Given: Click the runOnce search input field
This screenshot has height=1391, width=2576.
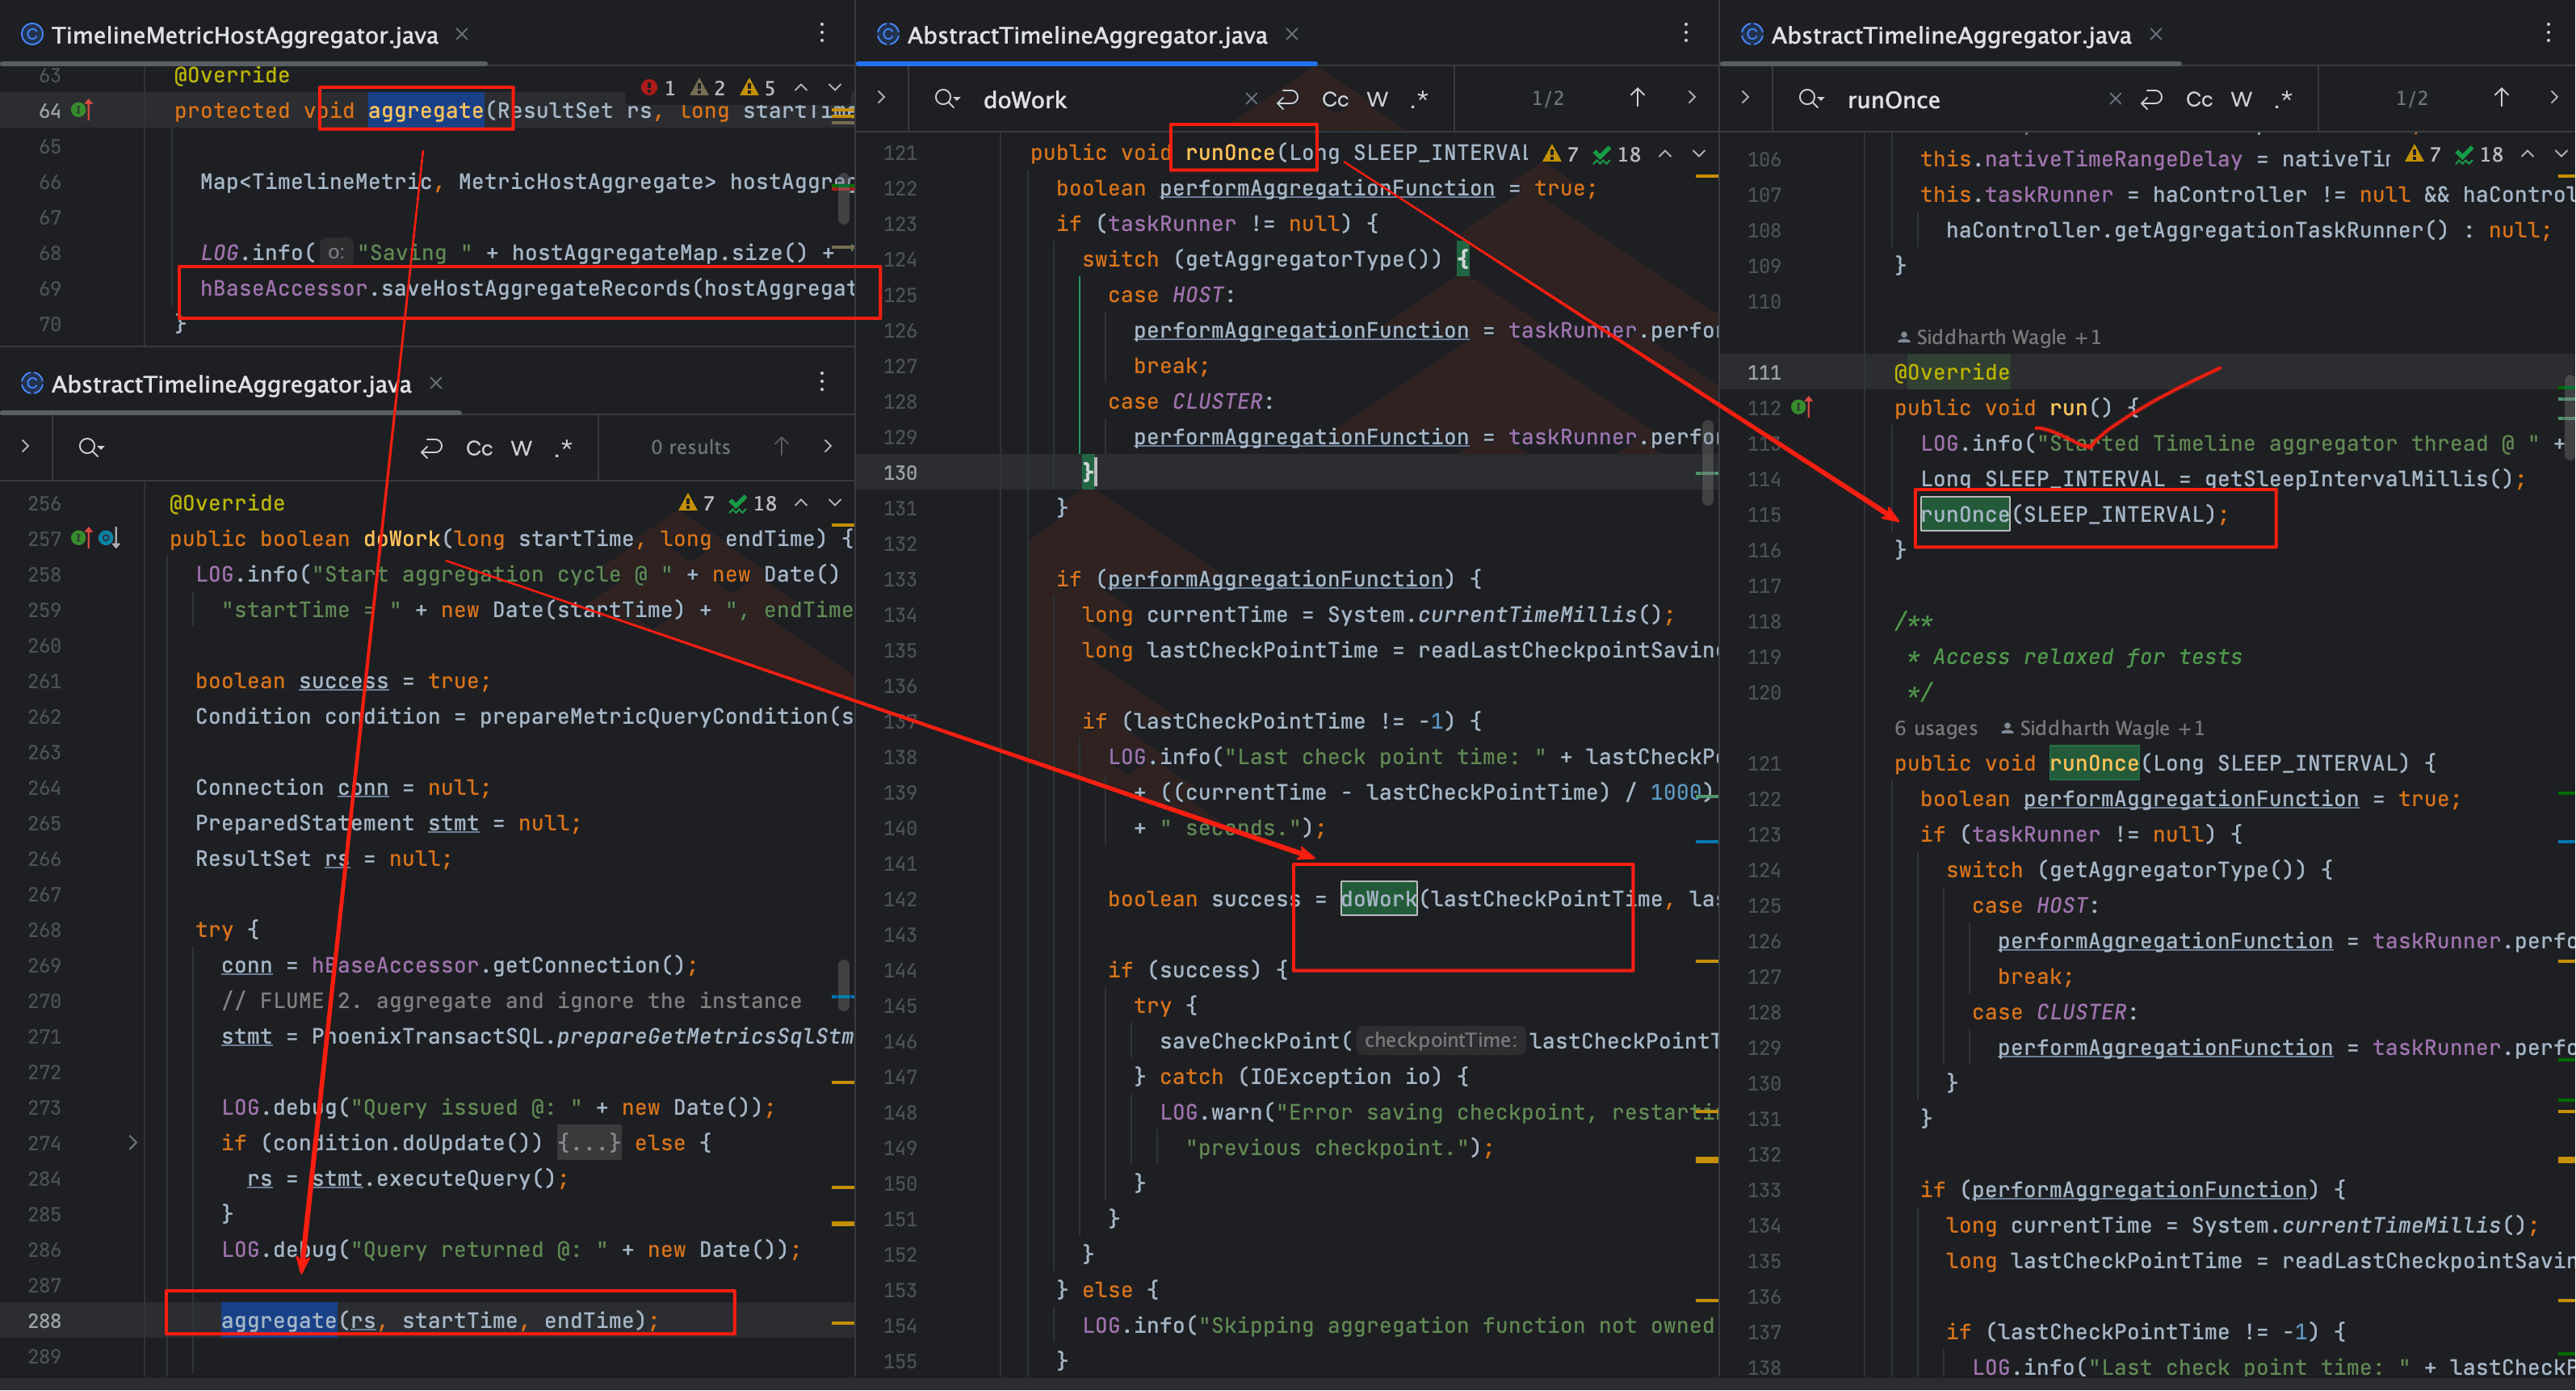Looking at the screenshot, I should point(1969,99).
